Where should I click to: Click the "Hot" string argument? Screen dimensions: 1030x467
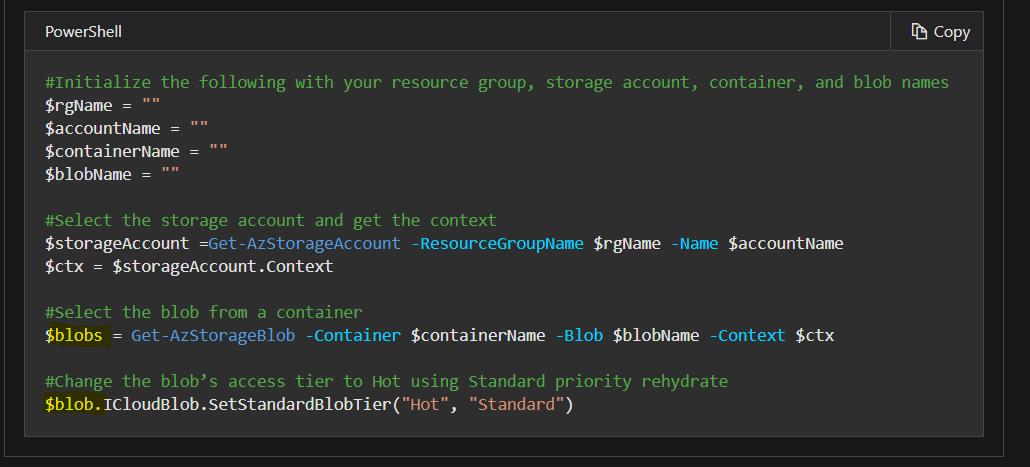click(x=426, y=405)
